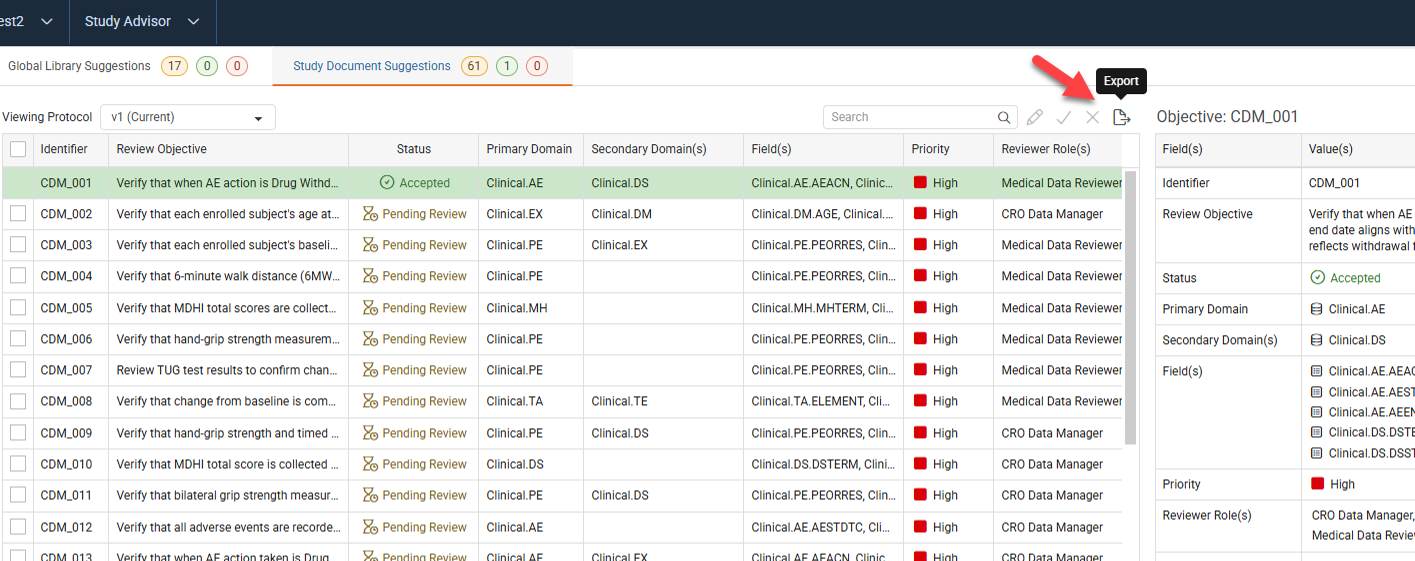Viewport: 1415px width, 561px height.
Task: Click Clinical.DM.AGE field cell in CDM_002 row
Action: coord(823,214)
